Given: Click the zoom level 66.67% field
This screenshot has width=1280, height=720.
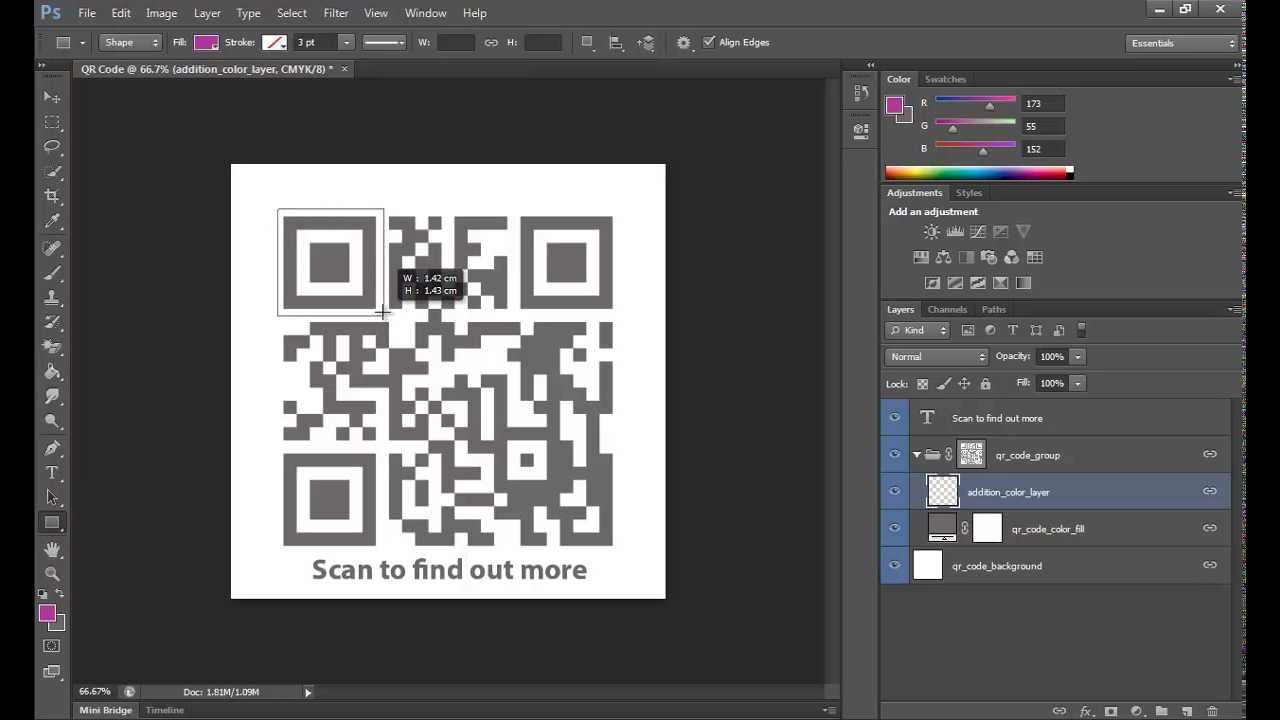Looking at the screenshot, I should point(95,692).
